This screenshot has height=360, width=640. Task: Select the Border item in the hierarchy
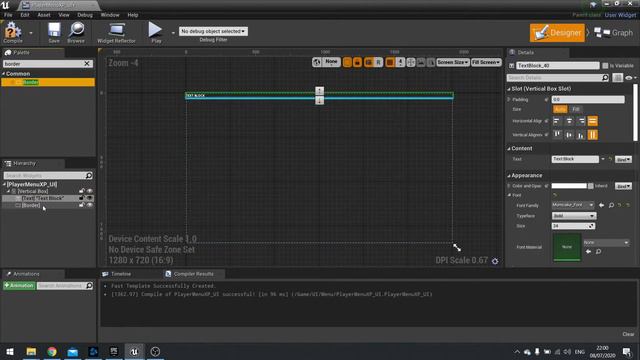pos(31,205)
